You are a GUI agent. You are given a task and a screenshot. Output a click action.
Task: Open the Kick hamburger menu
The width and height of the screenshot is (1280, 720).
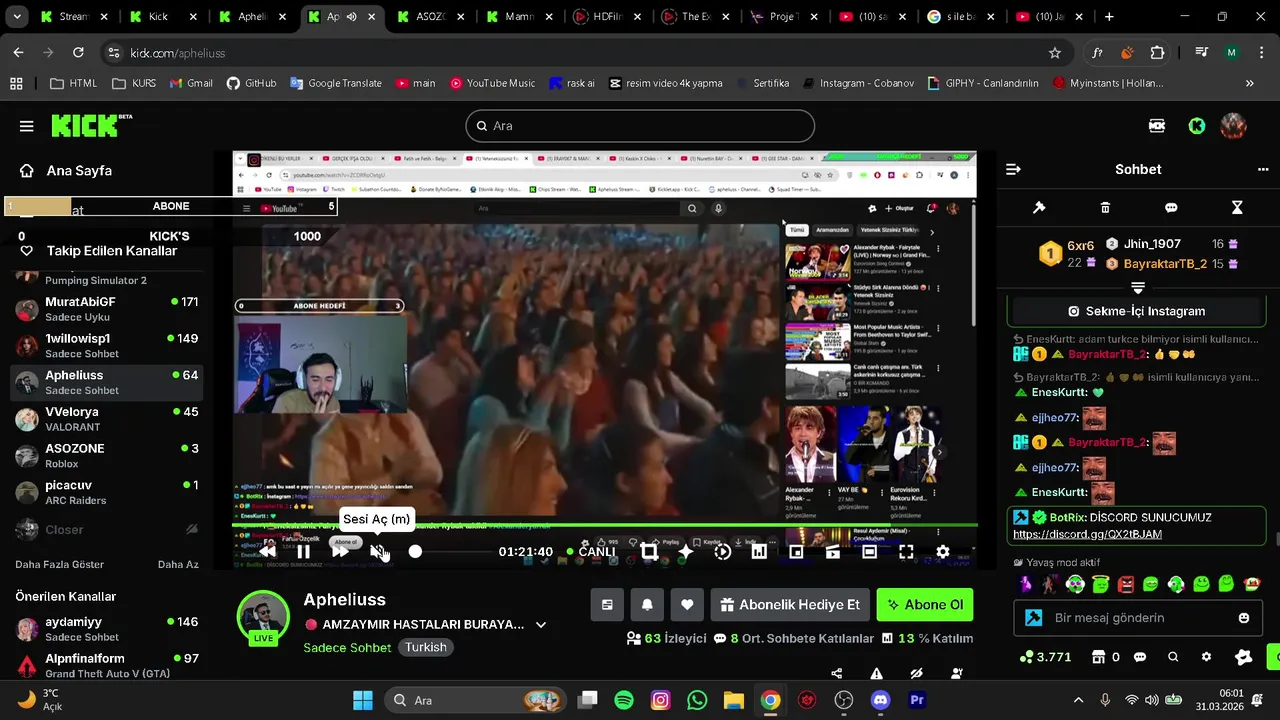point(27,126)
